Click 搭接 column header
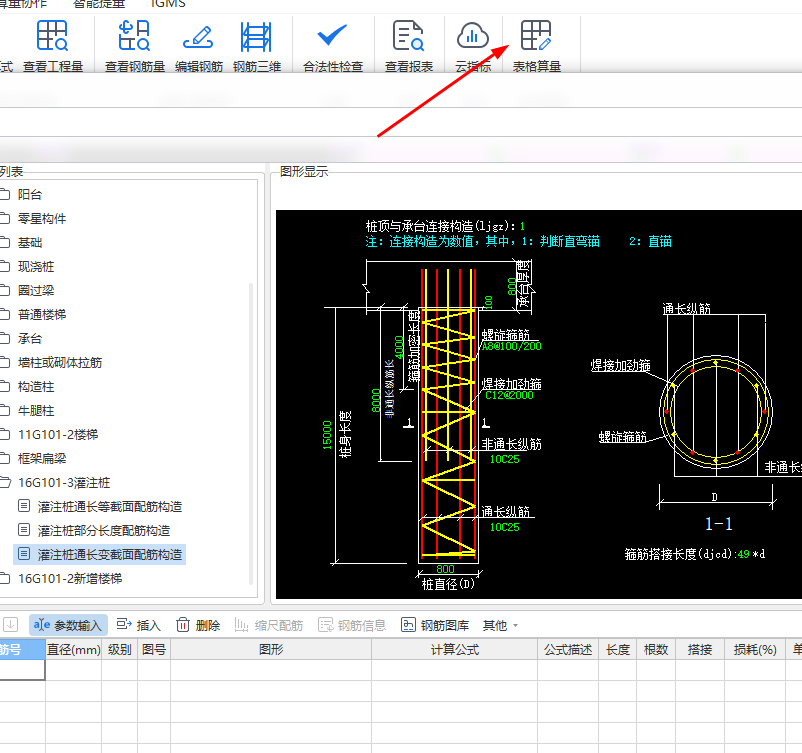Screen dimensions: 802x753 (700, 650)
